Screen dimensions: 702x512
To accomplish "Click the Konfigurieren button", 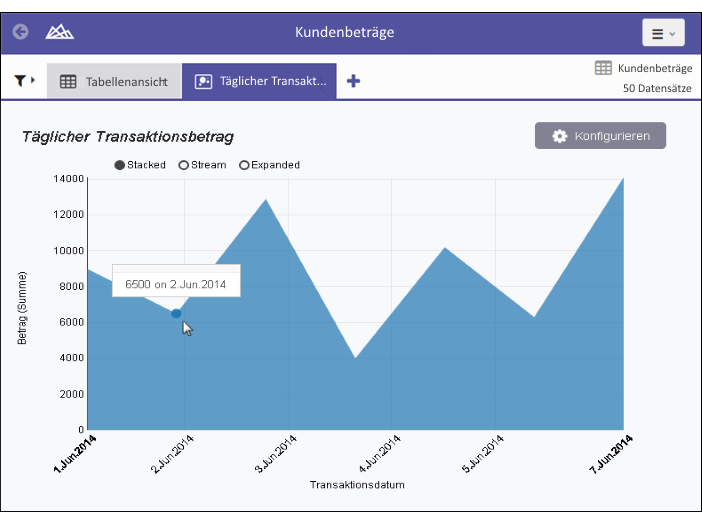I will tap(600, 136).
